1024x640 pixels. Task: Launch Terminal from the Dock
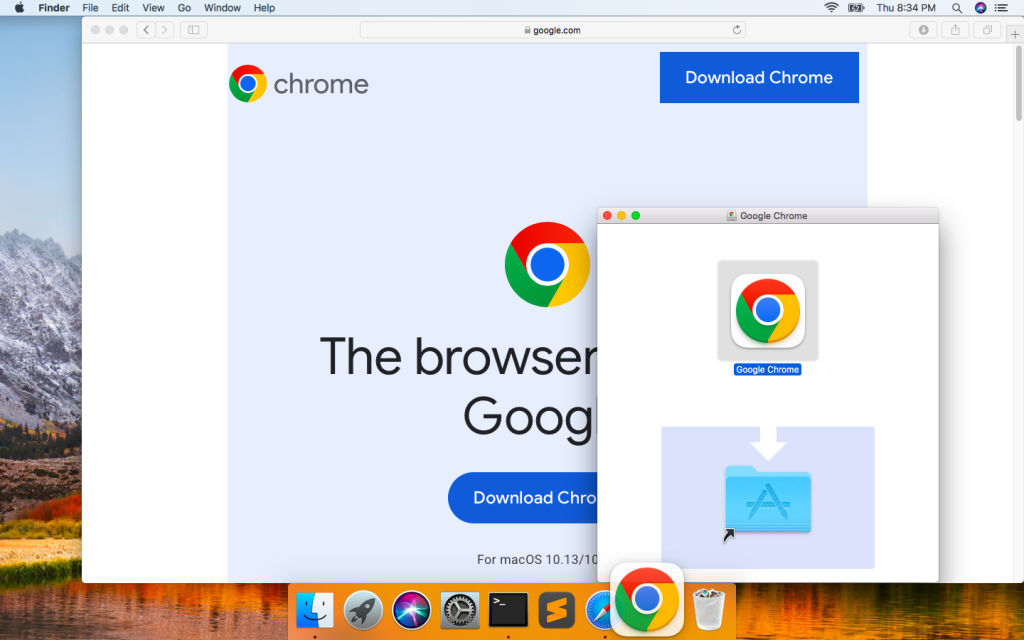coord(508,609)
